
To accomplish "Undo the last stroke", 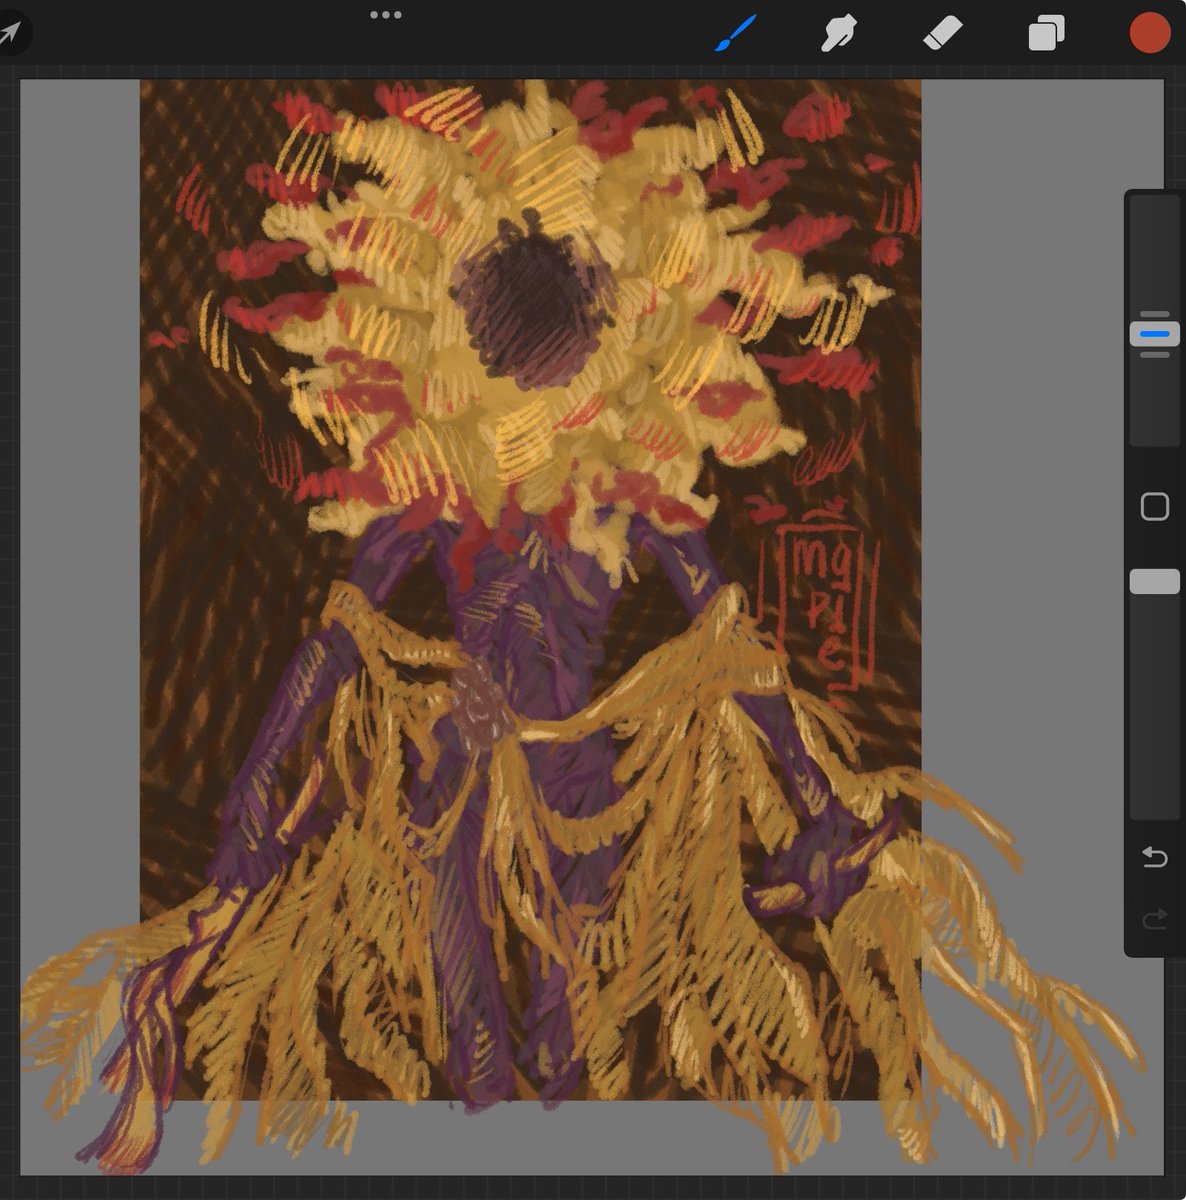I will (1155, 858).
